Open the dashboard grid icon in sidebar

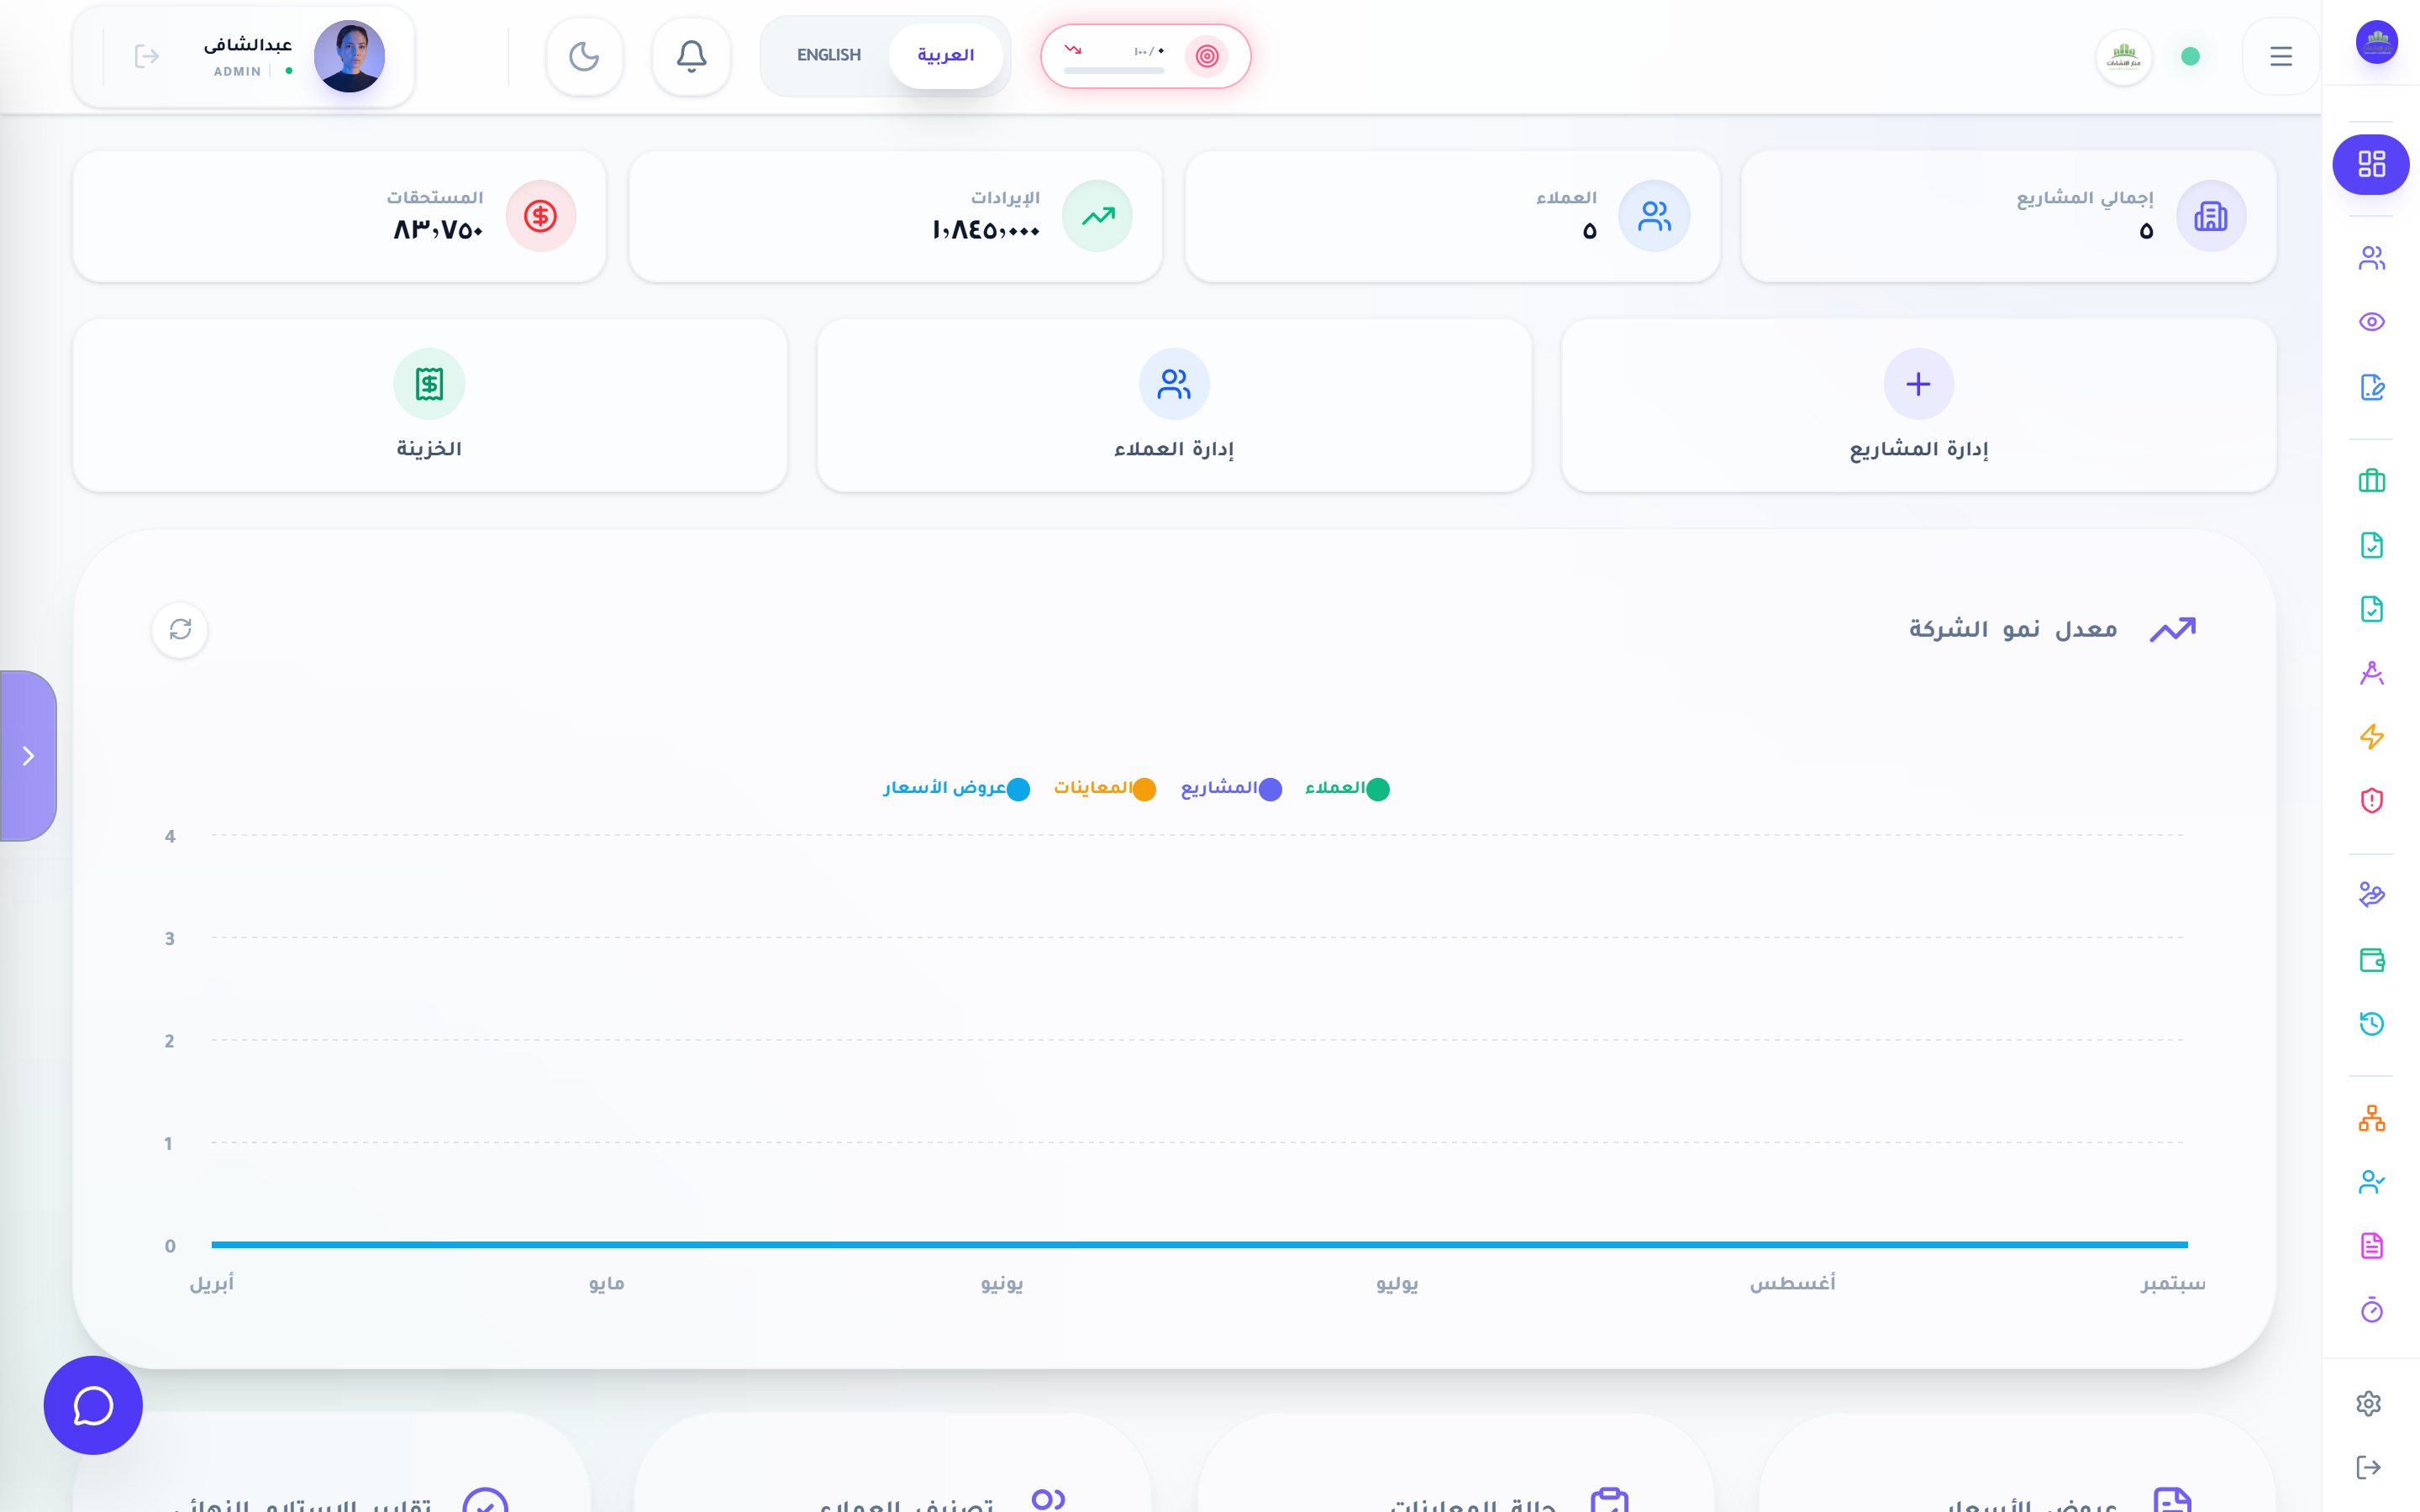pos(2371,164)
